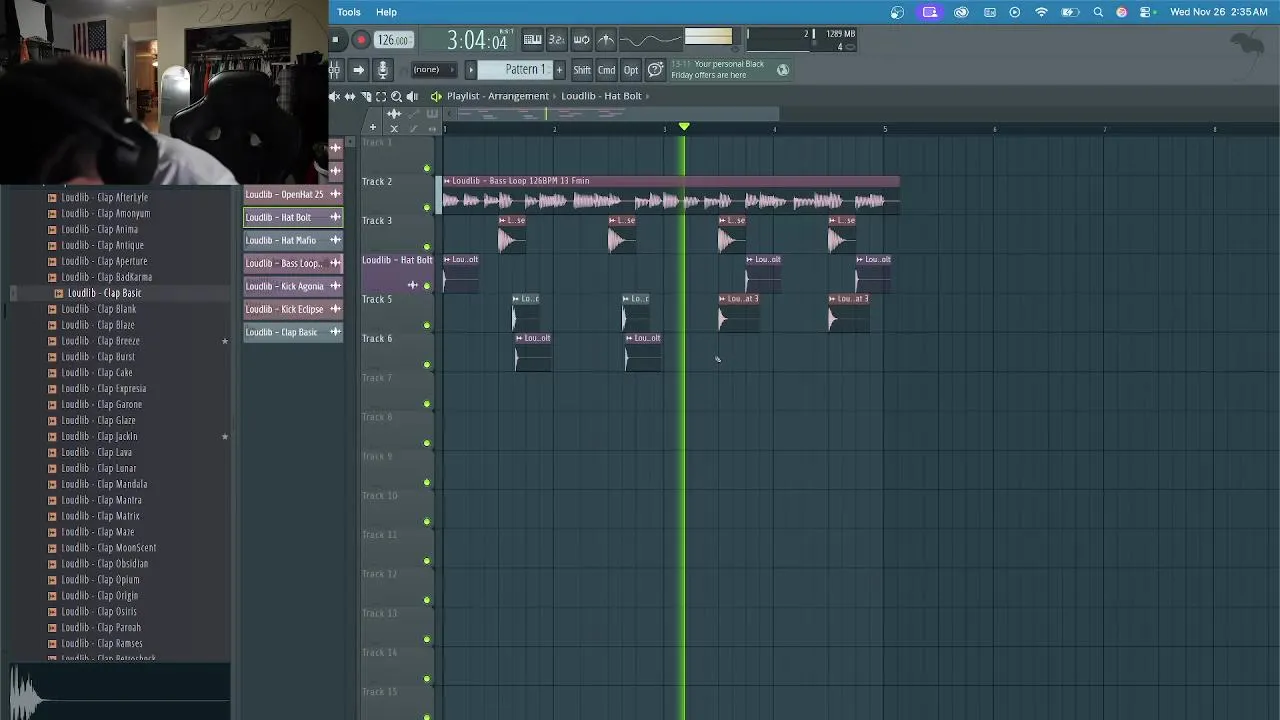Open the online news globe icon
Viewport: 1280px width, 720px height.
tap(783, 70)
